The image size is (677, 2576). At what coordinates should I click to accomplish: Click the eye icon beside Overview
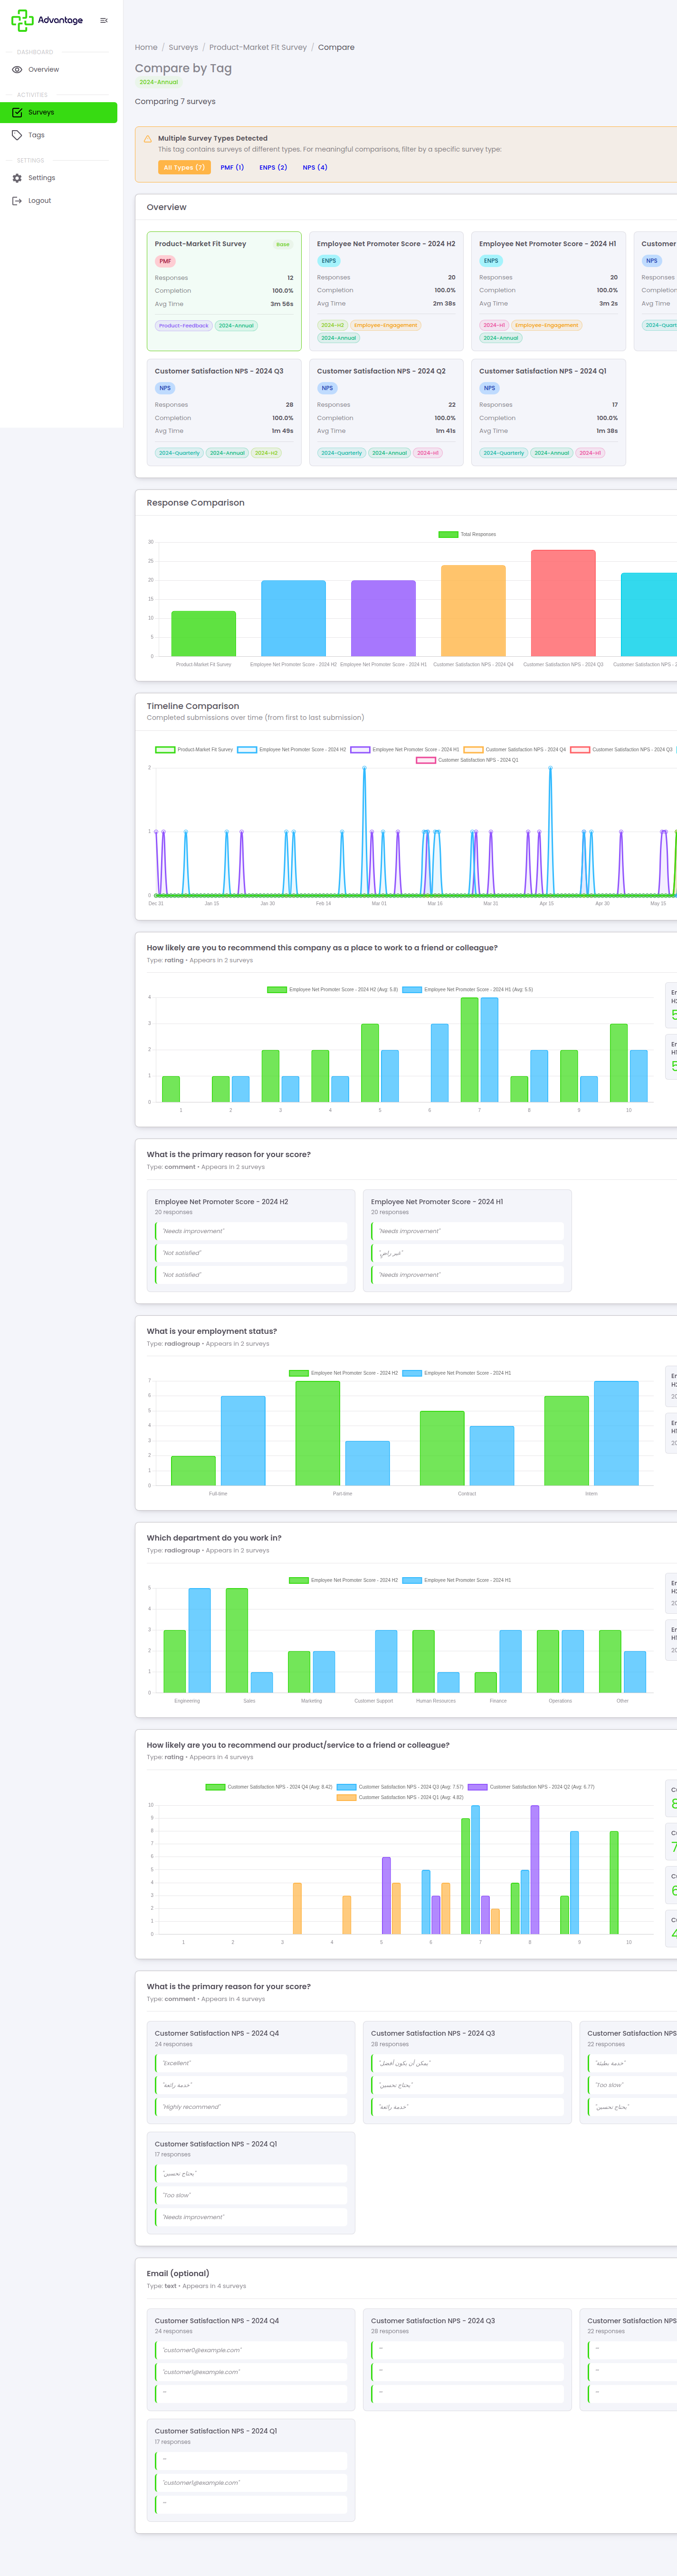coord(17,70)
